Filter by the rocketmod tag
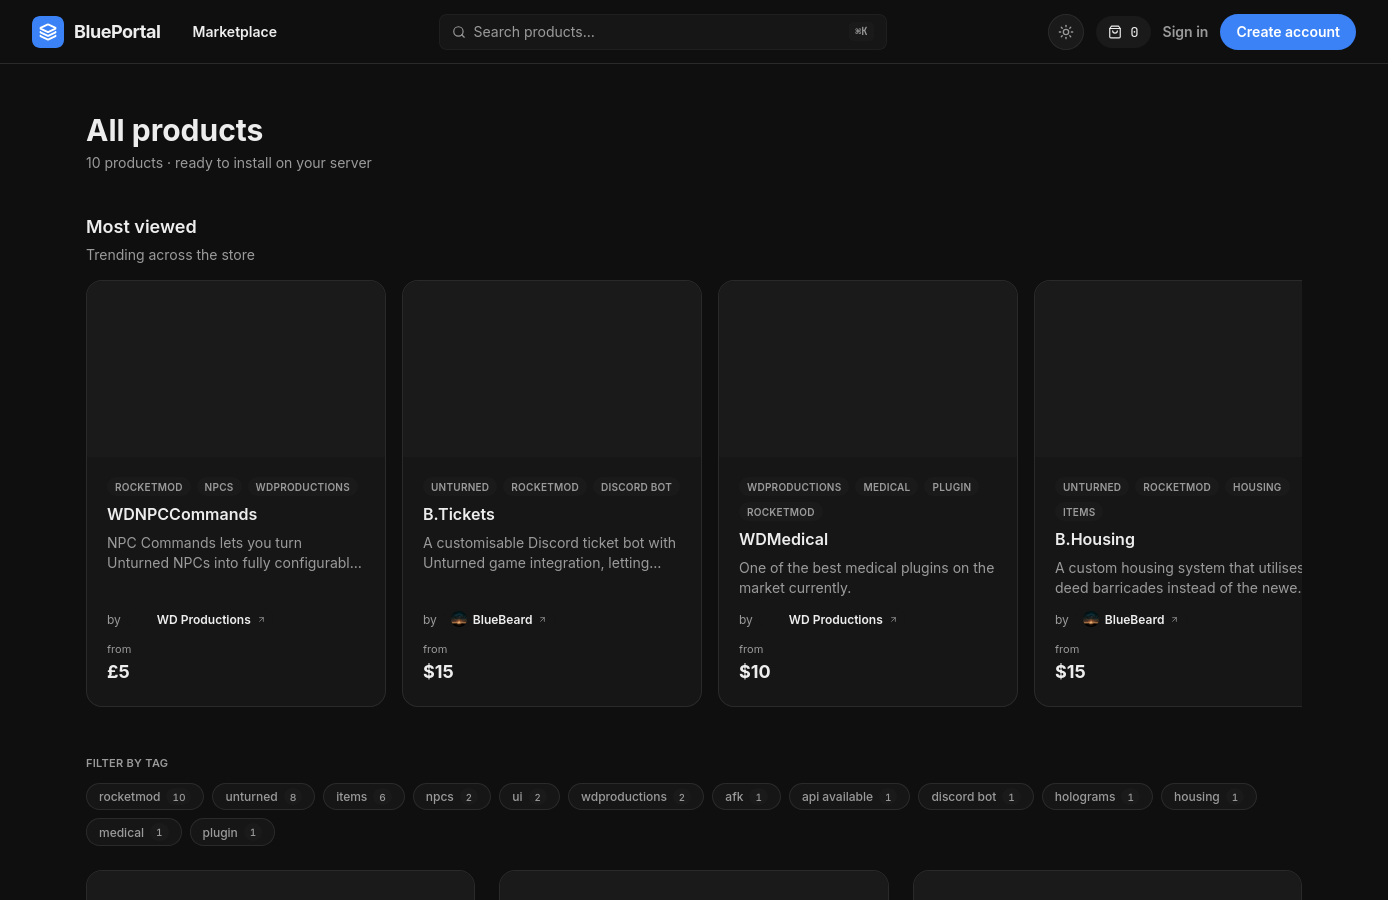Image resolution: width=1400 pixels, height=900 pixels. tap(145, 797)
